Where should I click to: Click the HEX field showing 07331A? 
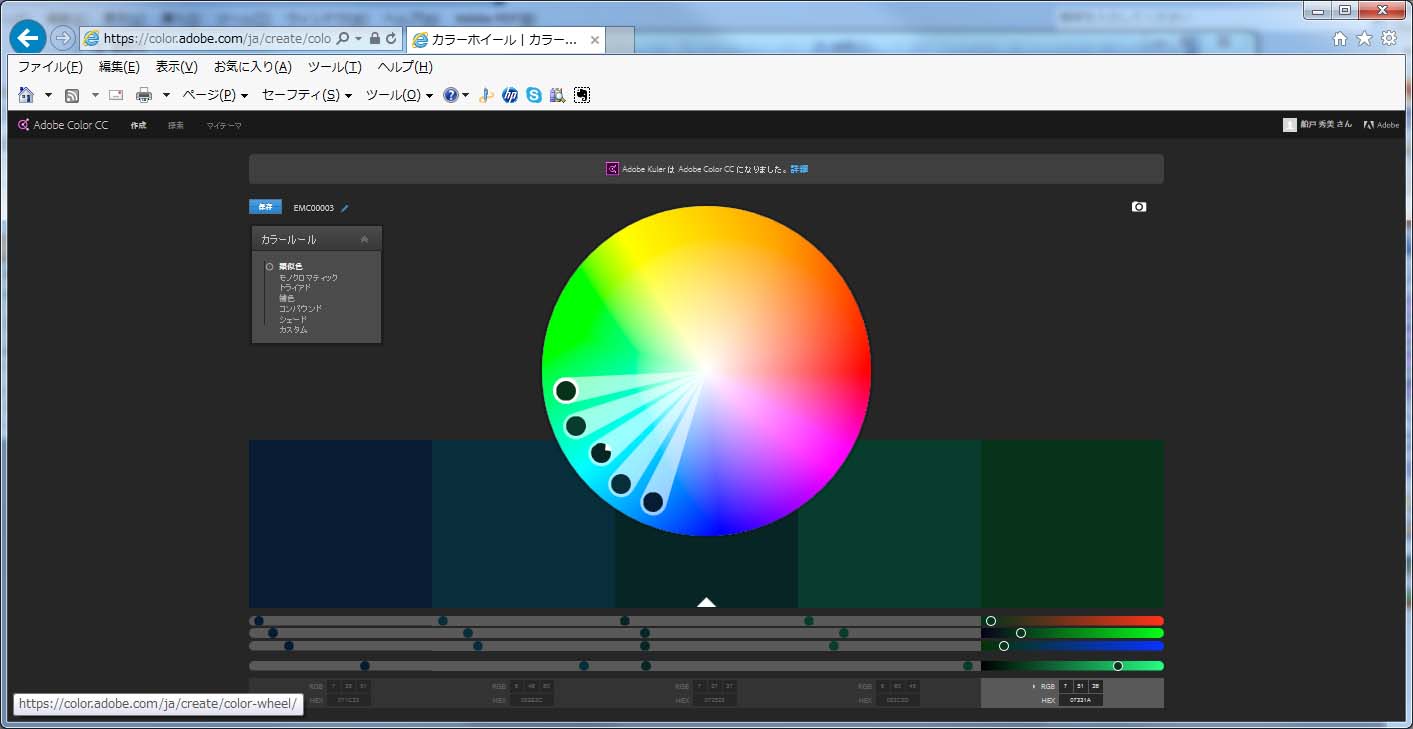(1081, 700)
